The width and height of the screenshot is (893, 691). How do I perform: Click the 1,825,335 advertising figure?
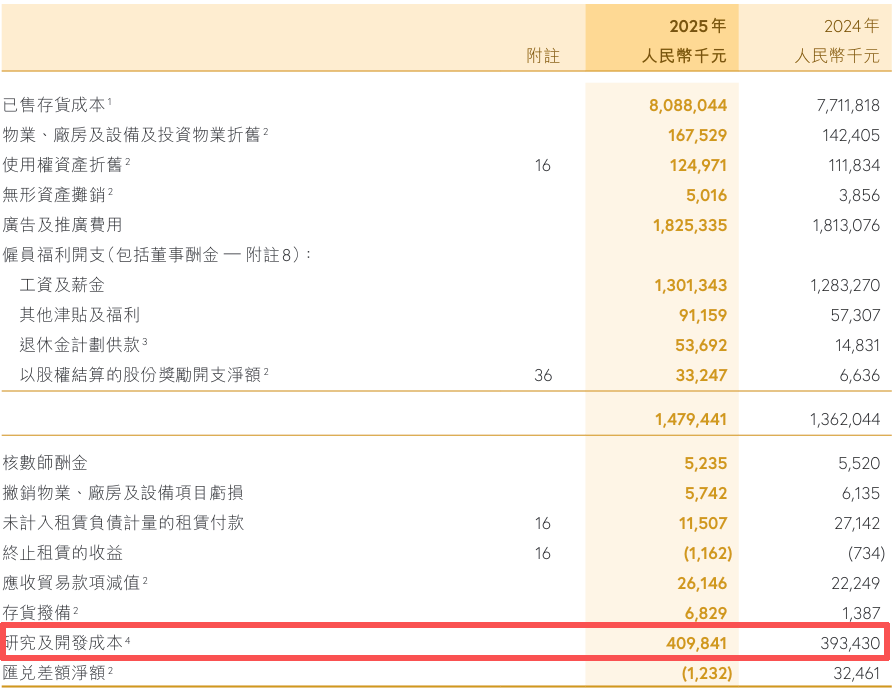click(x=690, y=226)
